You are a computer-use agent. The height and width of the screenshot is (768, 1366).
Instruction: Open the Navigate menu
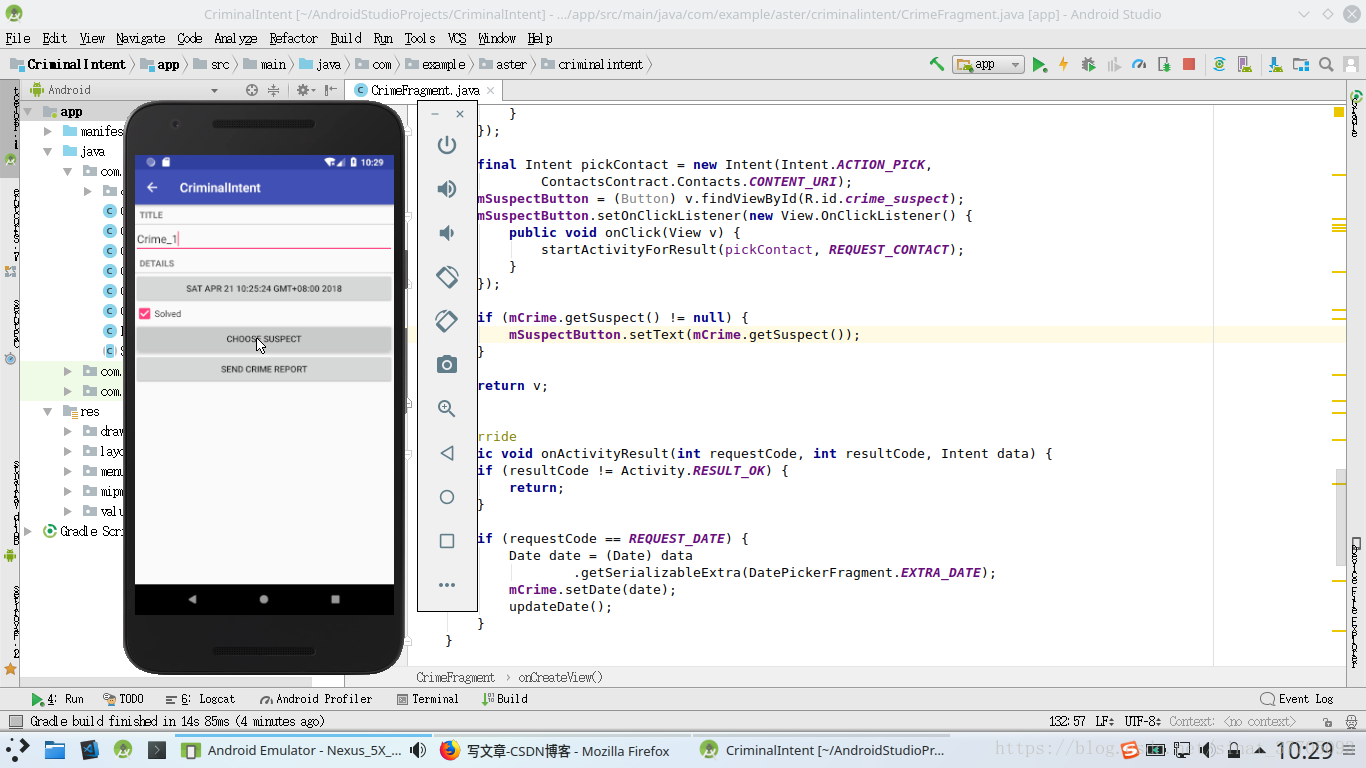[x=140, y=38]
